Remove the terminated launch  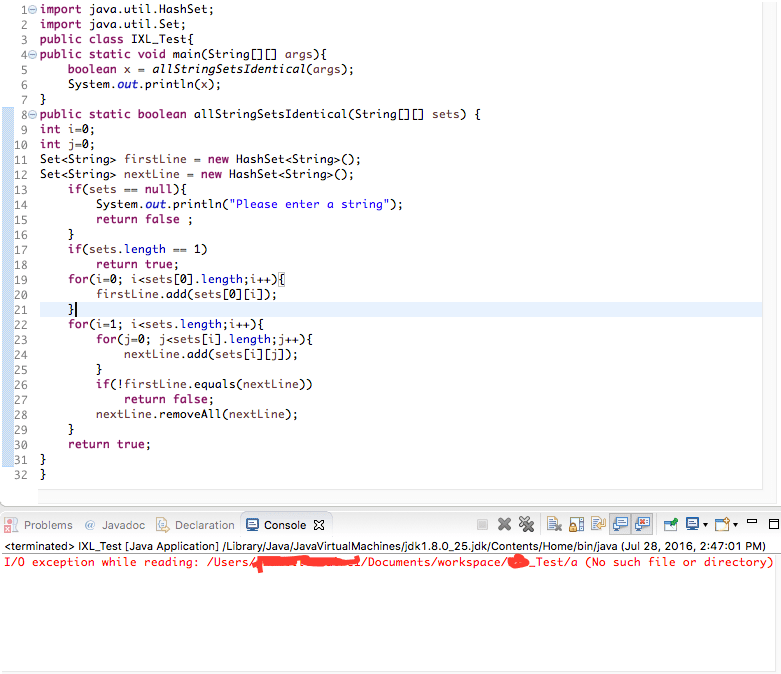tap(504, 525)
